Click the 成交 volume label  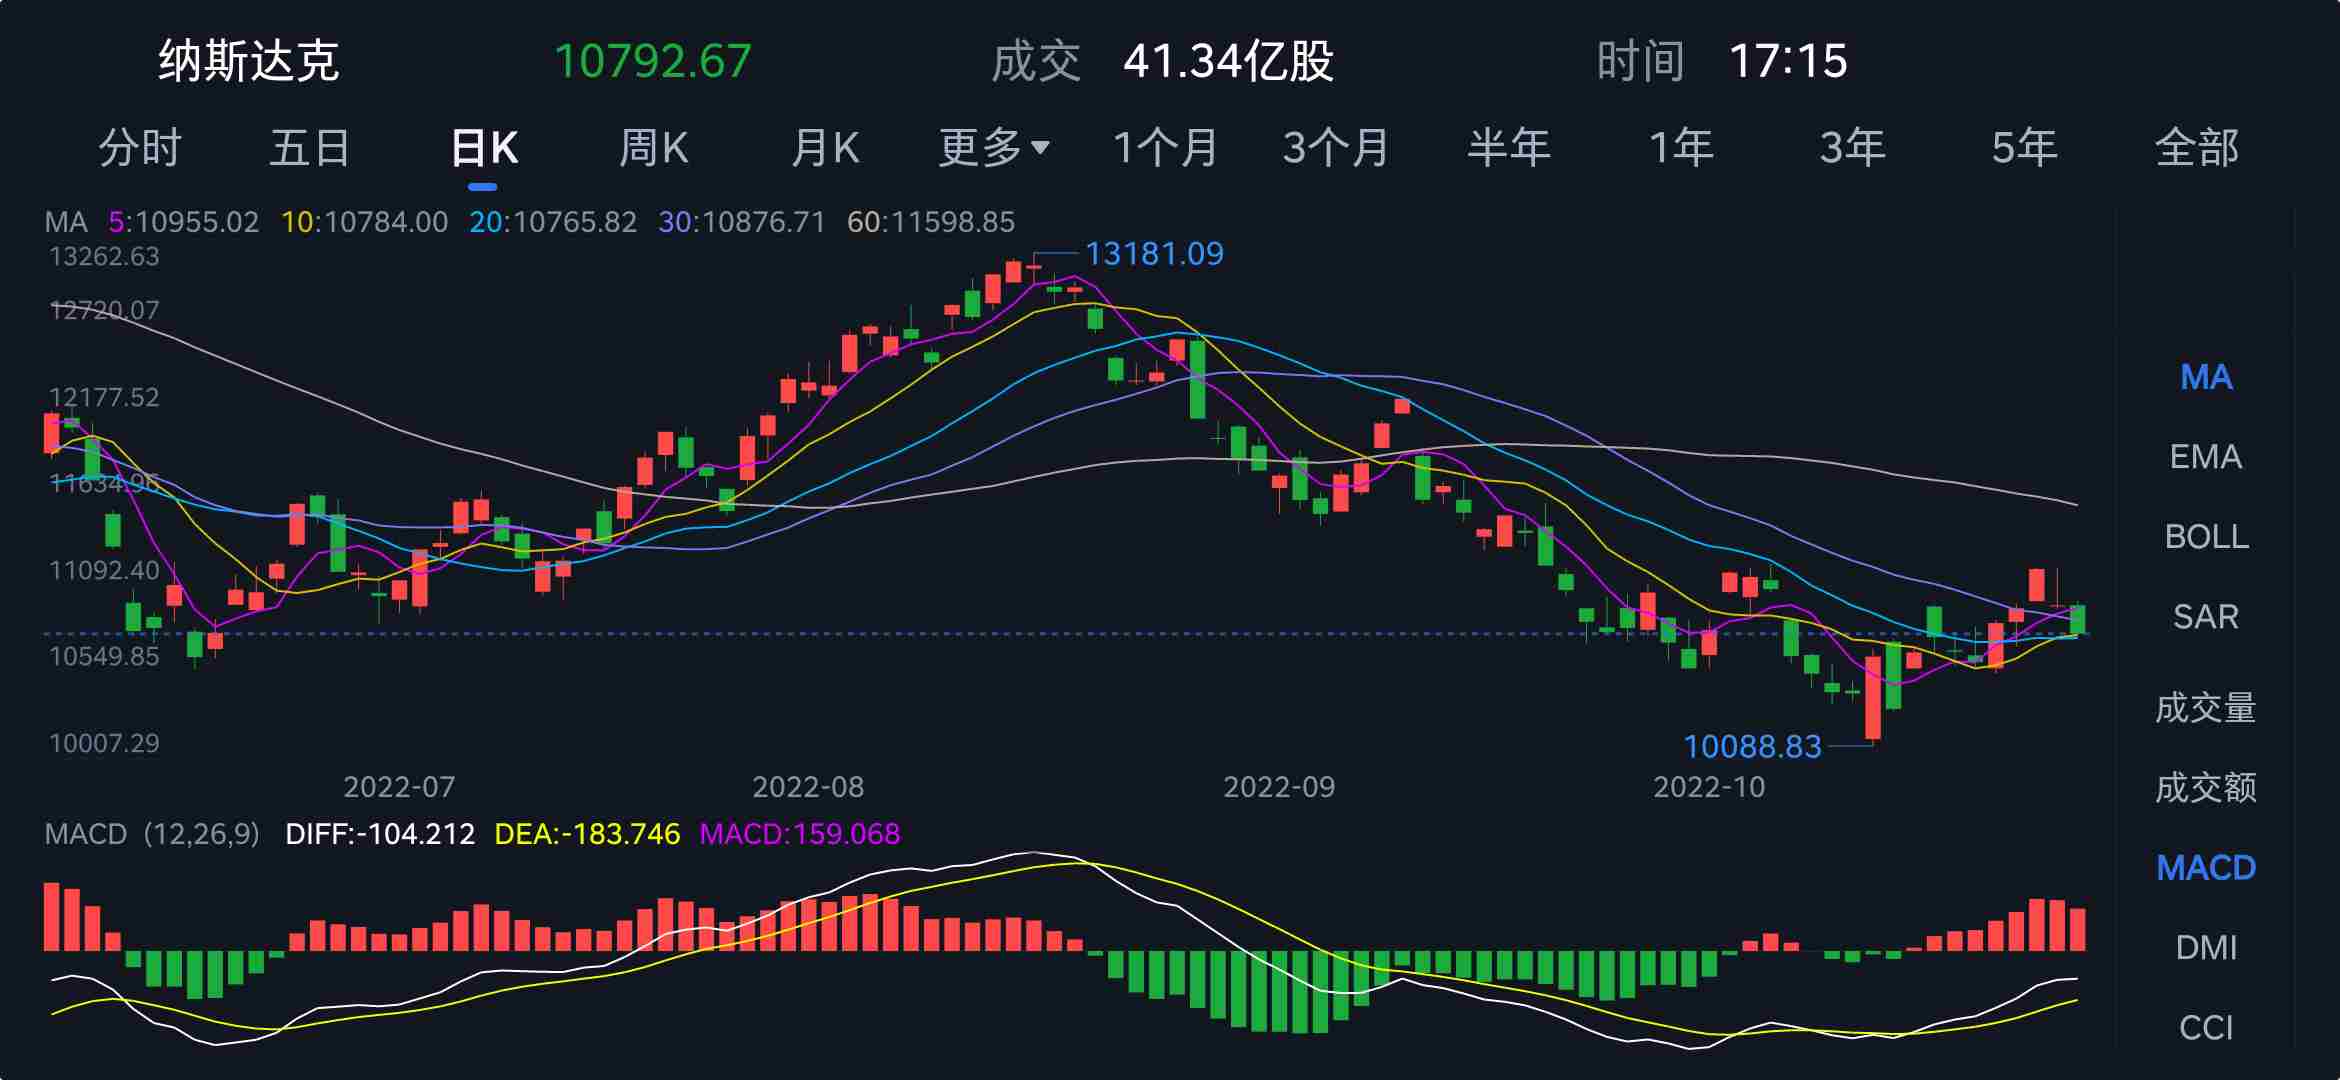(x=1036, y=61)
